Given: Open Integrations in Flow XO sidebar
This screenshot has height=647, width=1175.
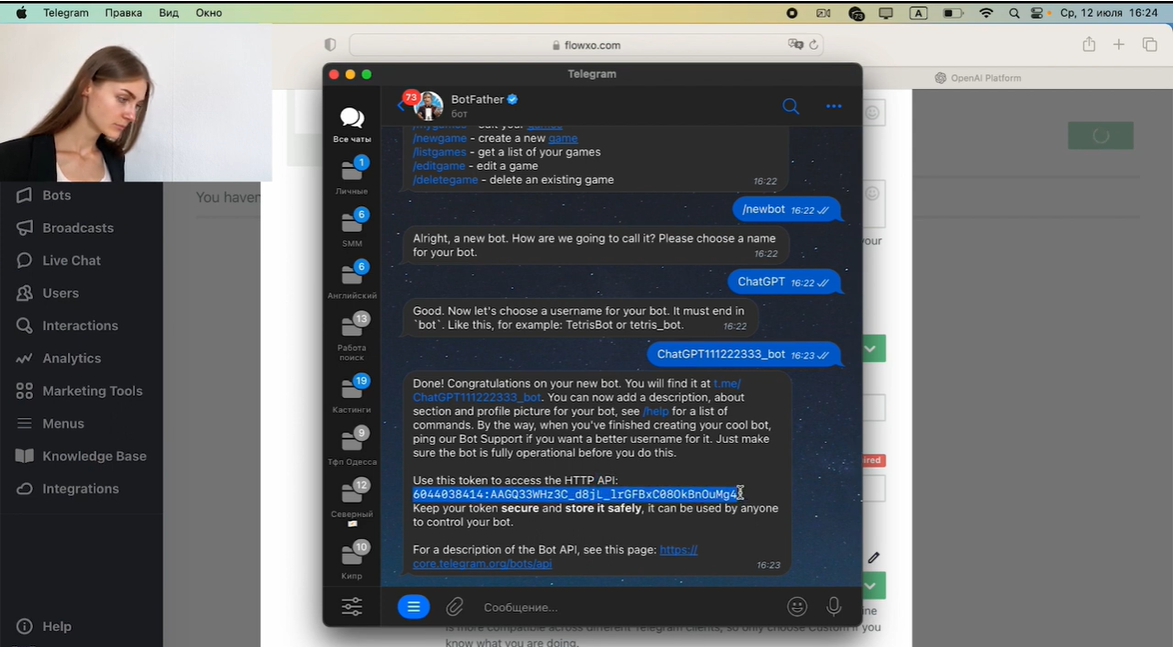Looking at the screenshot, I should click(80, 489).
